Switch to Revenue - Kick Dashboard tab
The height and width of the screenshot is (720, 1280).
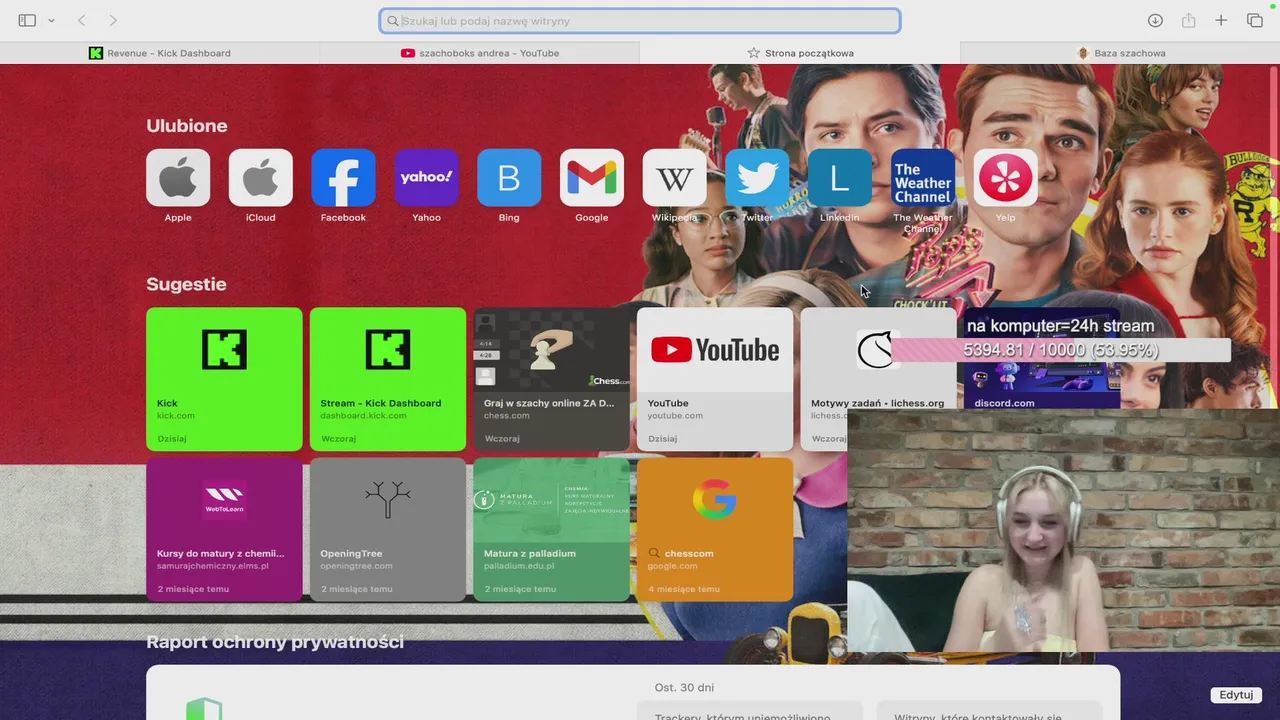160,53
